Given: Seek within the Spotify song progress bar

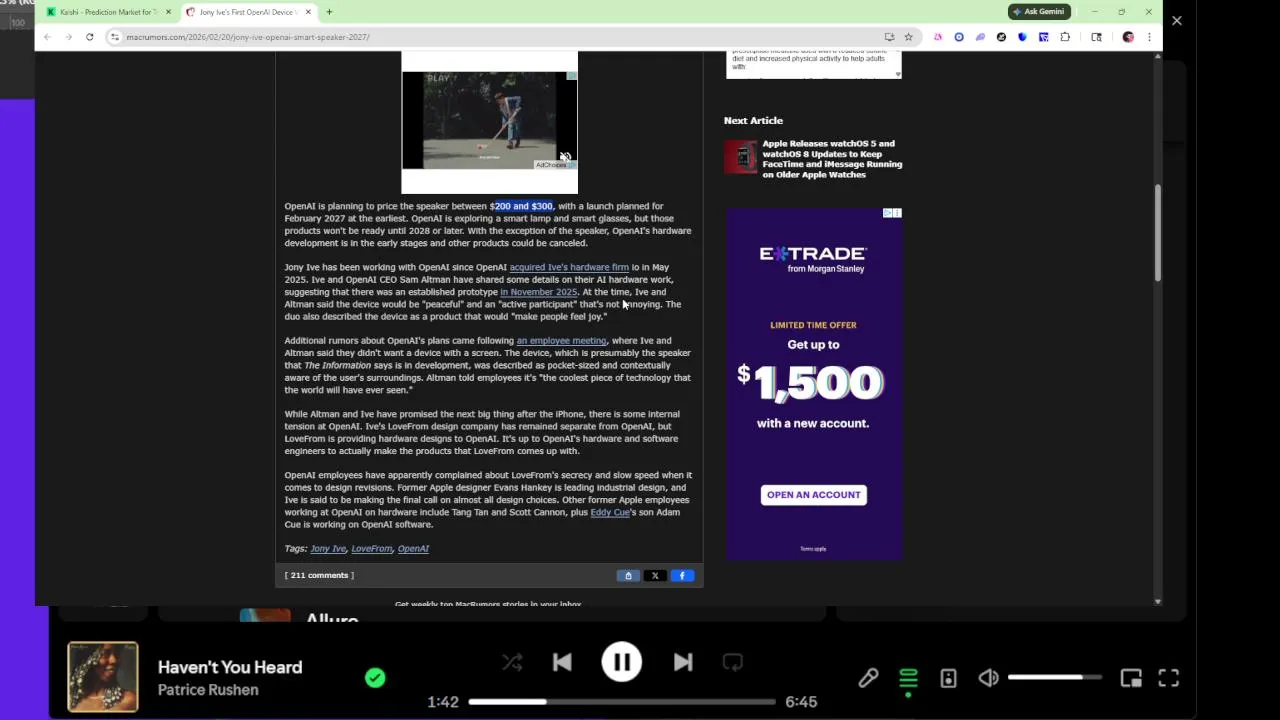Looking at the screenshot, I should pyautogui.click(x=622, y=702).
